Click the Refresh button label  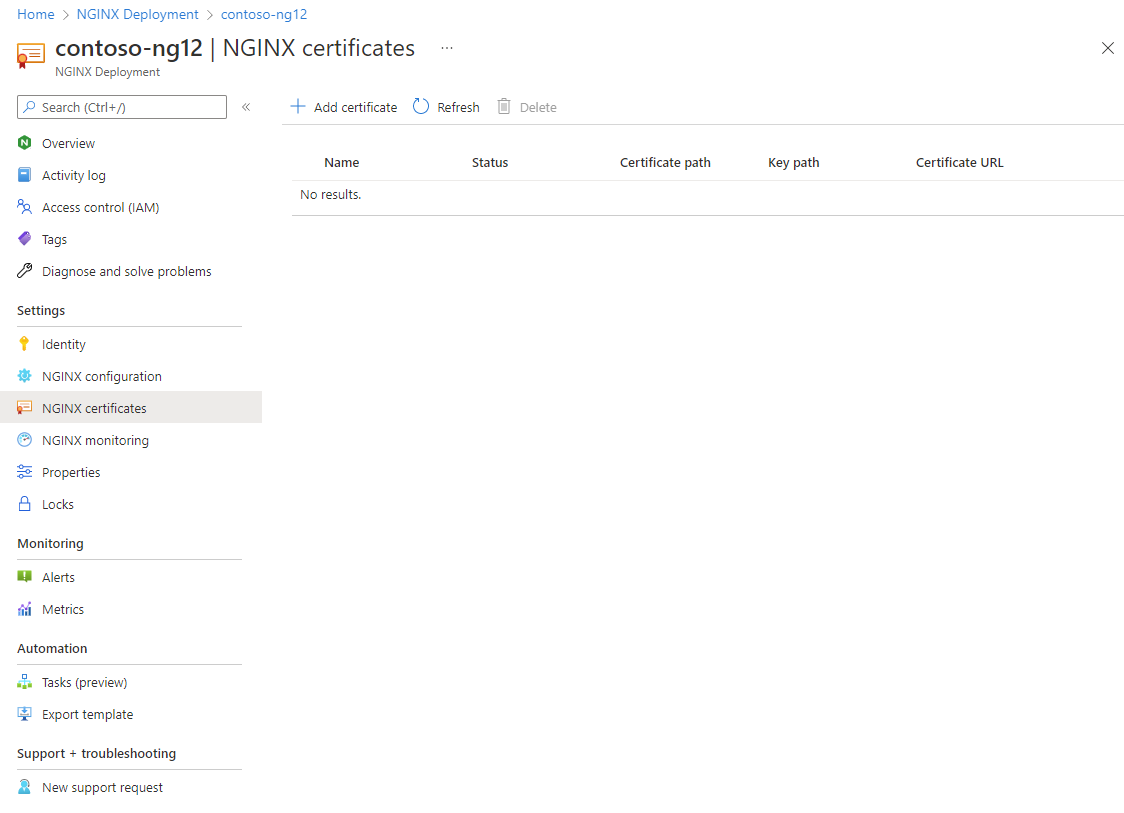pyautogui.click(x=458, y=107)
